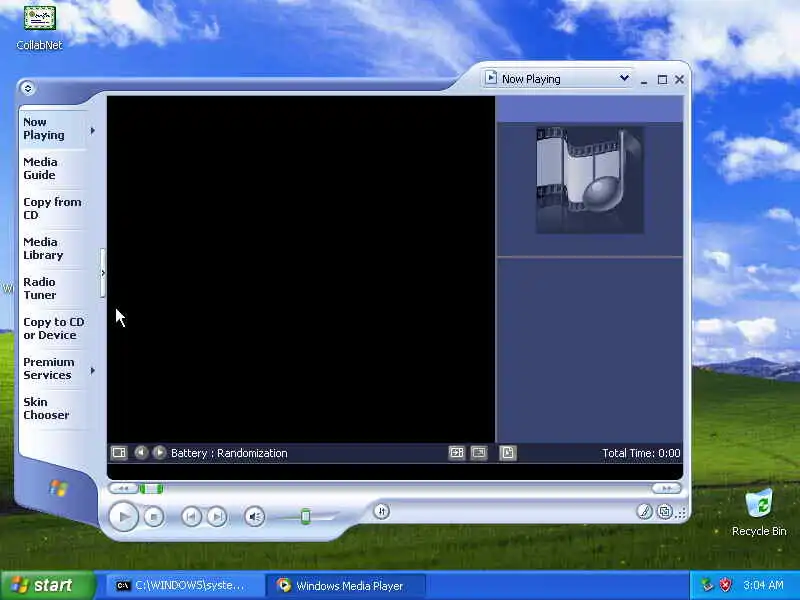This screenshot has height=600, width=800.
Task: Open the Windows Start menu
Action: coord(47,585)
